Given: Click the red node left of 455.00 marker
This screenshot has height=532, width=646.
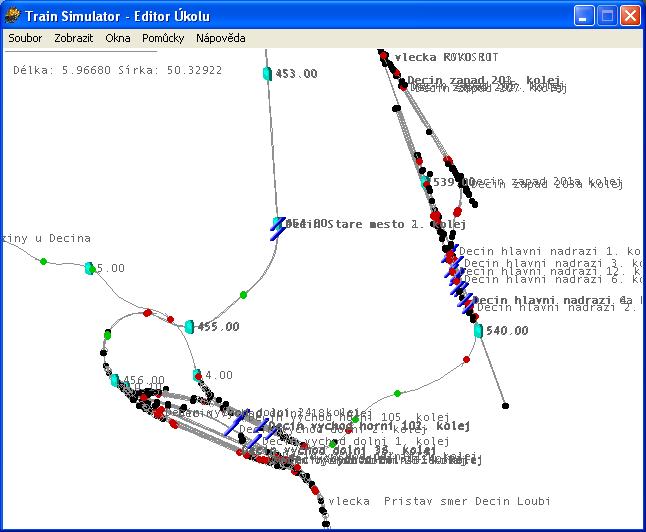Looking at the screenshot, I should pos(170,319).
